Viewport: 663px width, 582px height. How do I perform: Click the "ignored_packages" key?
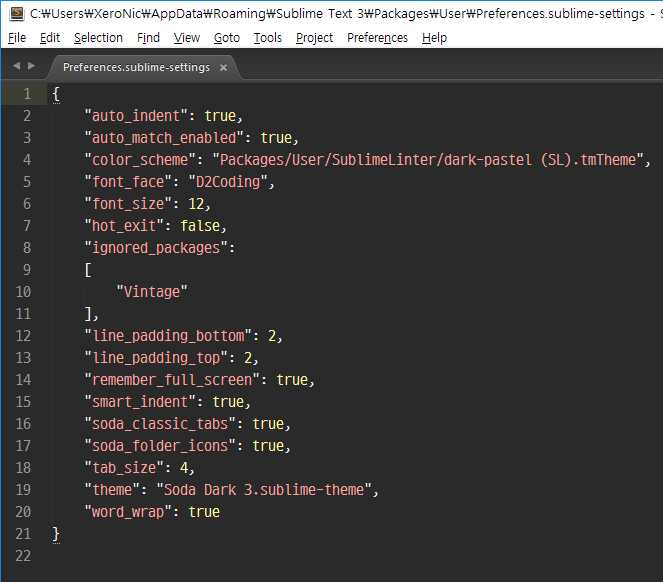coord(156,248)
